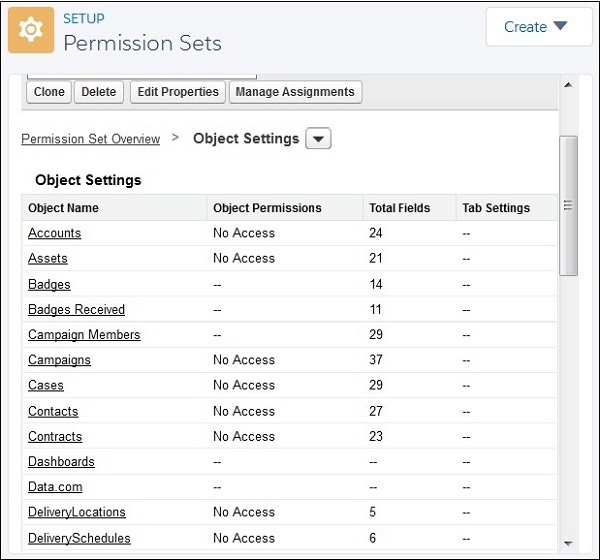Click the Setup gear icon
600x560 pixels.
pos(31,30)
